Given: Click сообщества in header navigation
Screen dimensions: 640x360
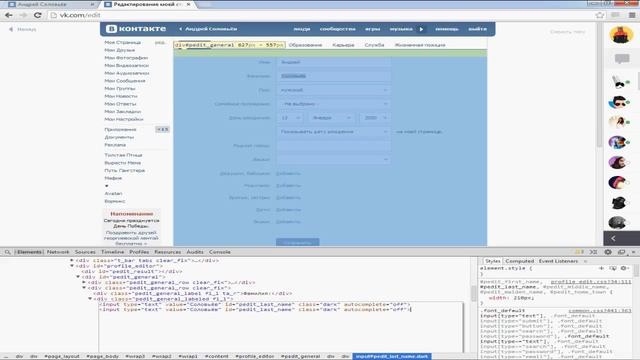Looking at the screenshot, I should tap(338, 29).
